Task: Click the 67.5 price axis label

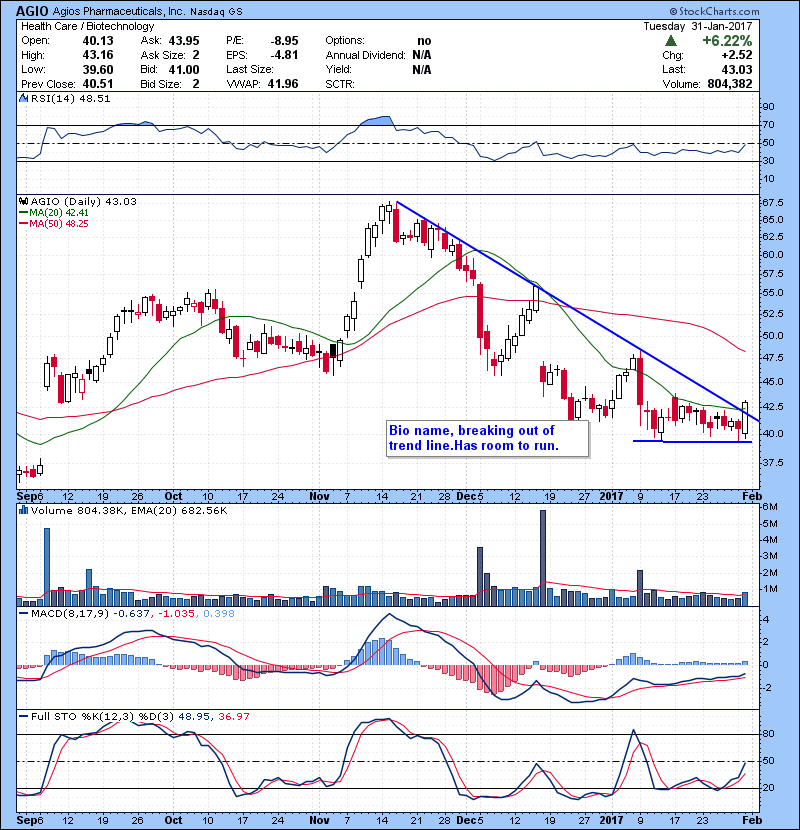Action: point(774,203)
